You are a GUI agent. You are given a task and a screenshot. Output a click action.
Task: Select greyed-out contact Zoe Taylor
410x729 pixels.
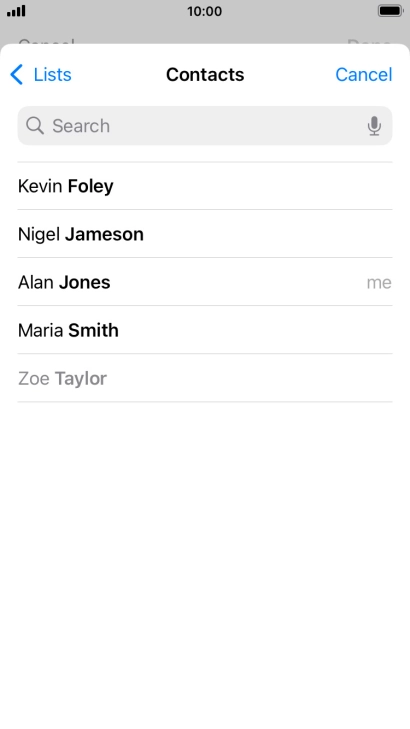pyautogui.click(x=205, y=378)
